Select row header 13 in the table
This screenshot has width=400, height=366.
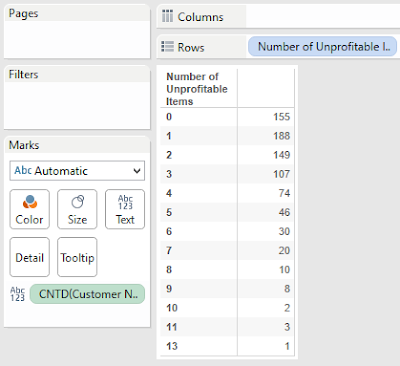pos(172,346)
